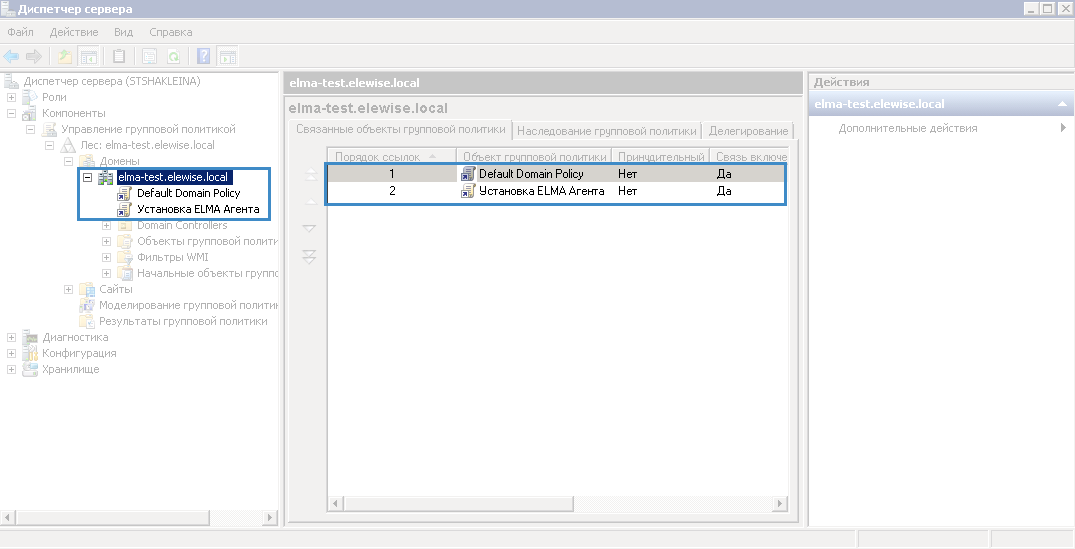Switch to Связанные объекты групповой политики tab
Viewport: 1075px width, 549px height.
[400, 129]
